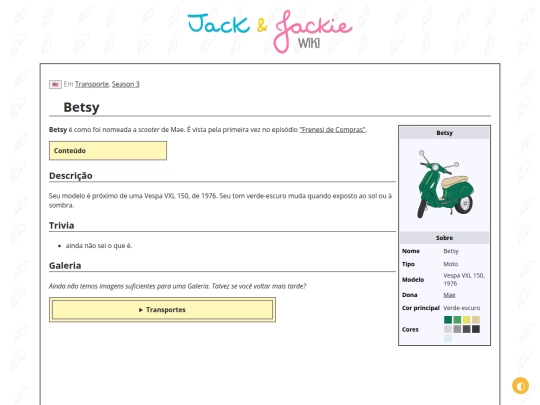This screenshot has width=540, height=405.
Task: Click the Trivia section heading
Action: pos(61,226)
